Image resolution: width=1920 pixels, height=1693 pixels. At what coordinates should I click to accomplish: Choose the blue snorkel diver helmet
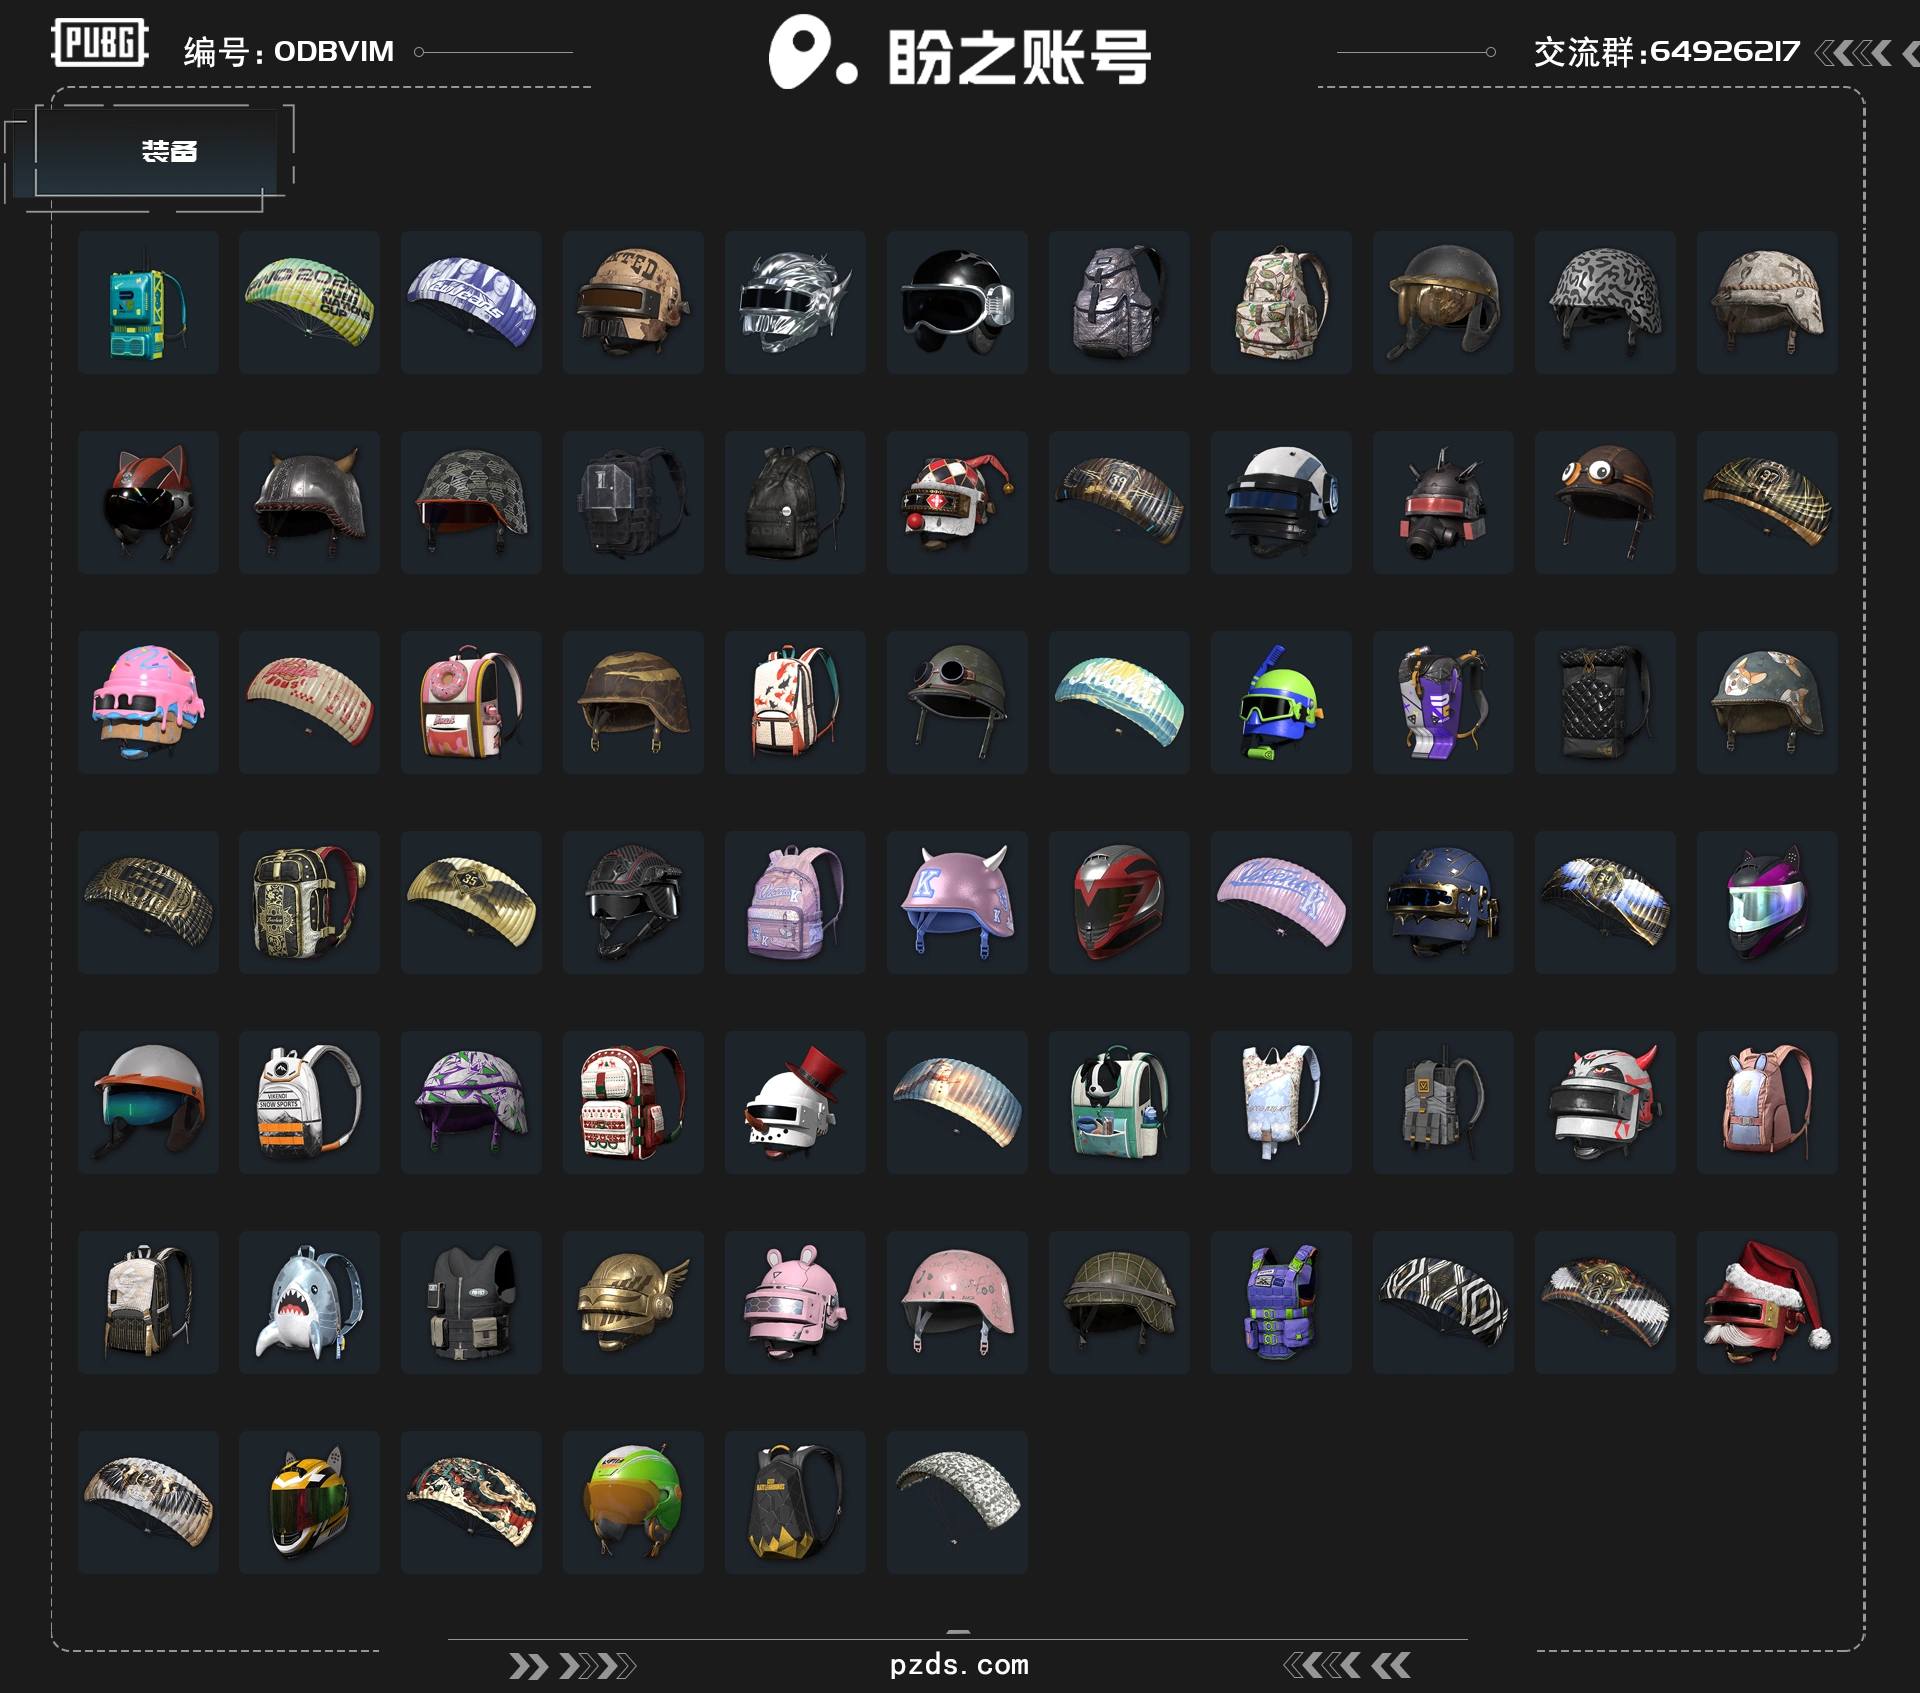[x=1281, y=702]
